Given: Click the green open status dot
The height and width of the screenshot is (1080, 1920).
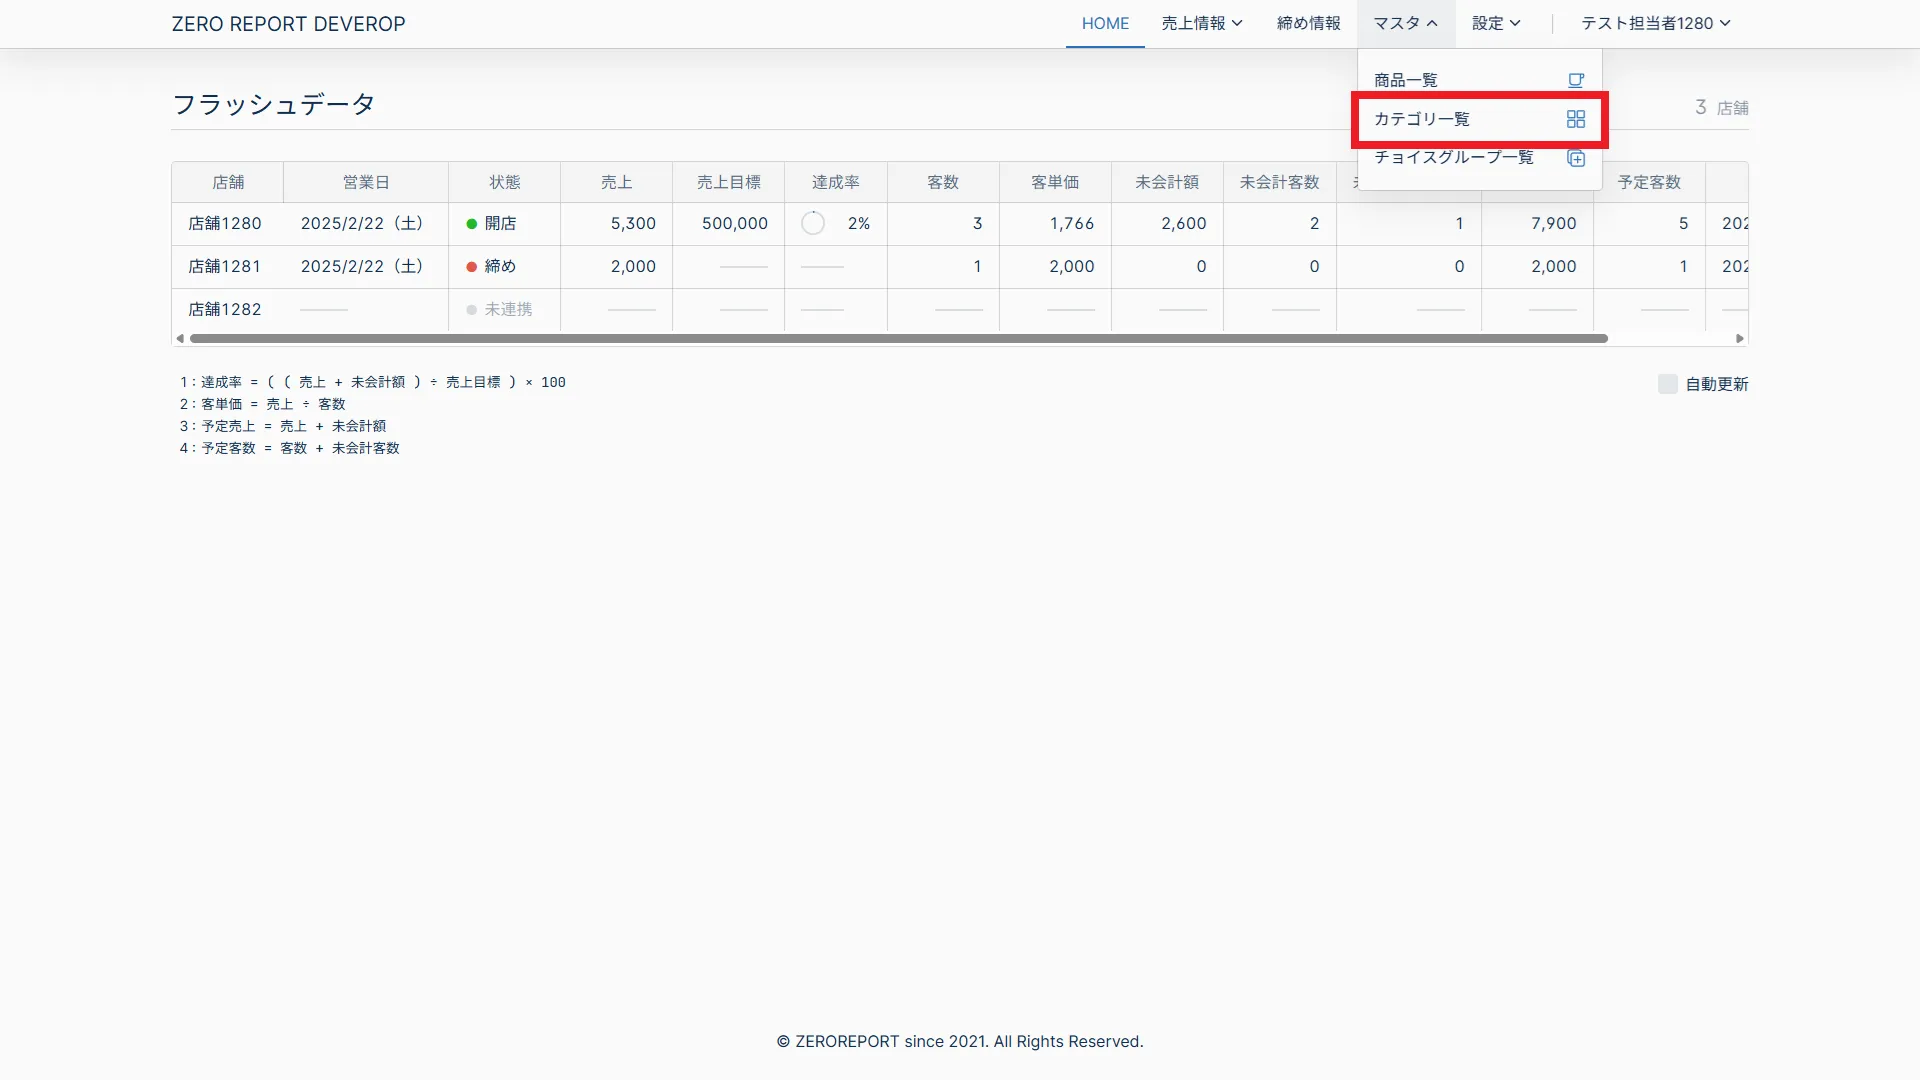Looking at the screenshot, I should click(472, 224).
